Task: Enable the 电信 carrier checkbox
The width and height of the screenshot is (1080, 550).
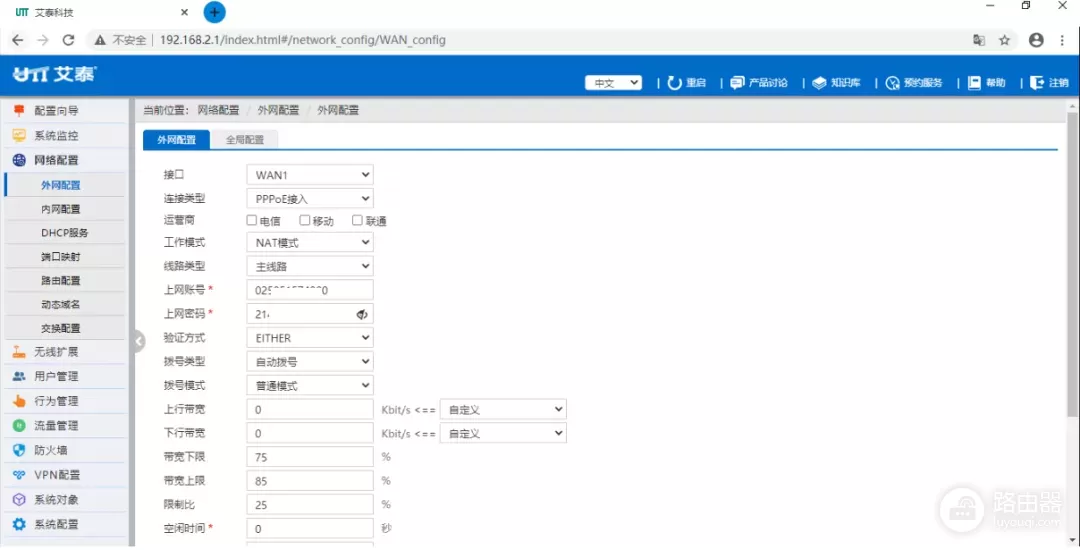Action: pos(252,221)
